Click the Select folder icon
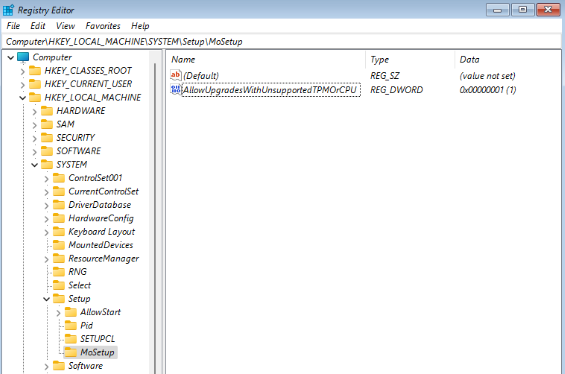 pos(59,285)
